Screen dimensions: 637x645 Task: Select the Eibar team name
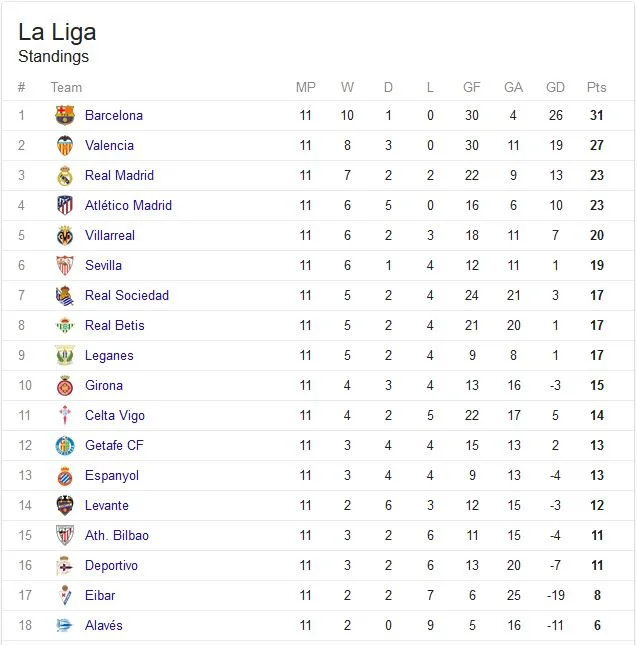pos(100,596)
